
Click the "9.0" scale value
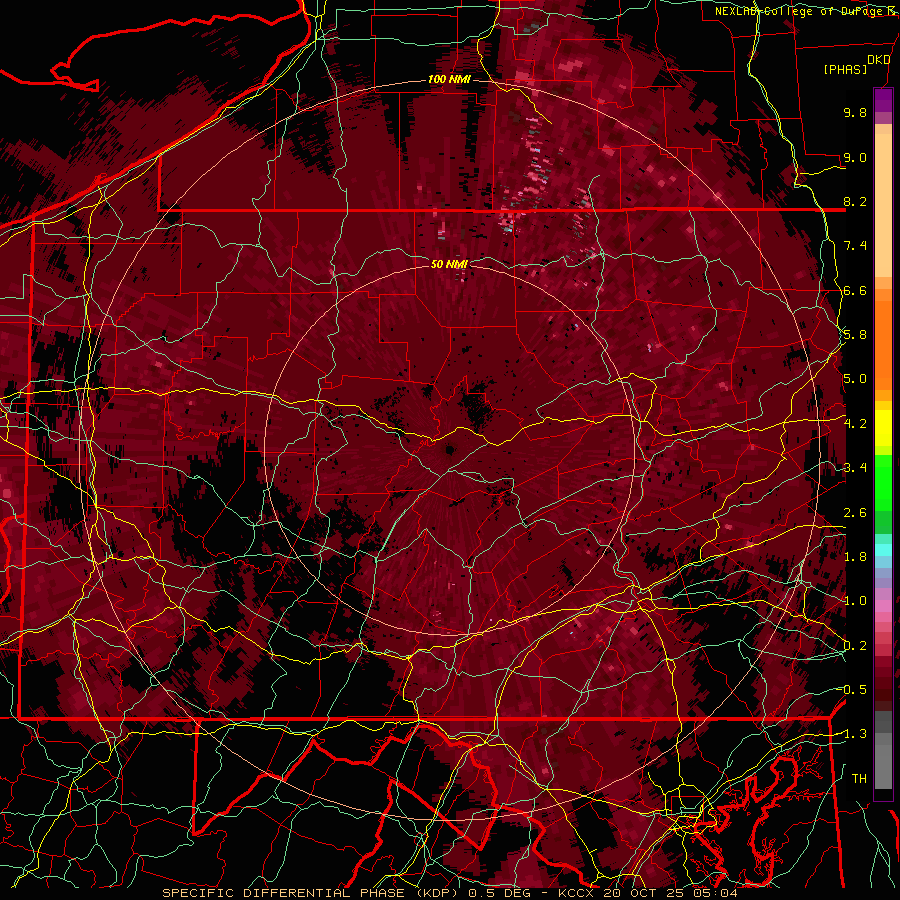[x=855, y=157]
